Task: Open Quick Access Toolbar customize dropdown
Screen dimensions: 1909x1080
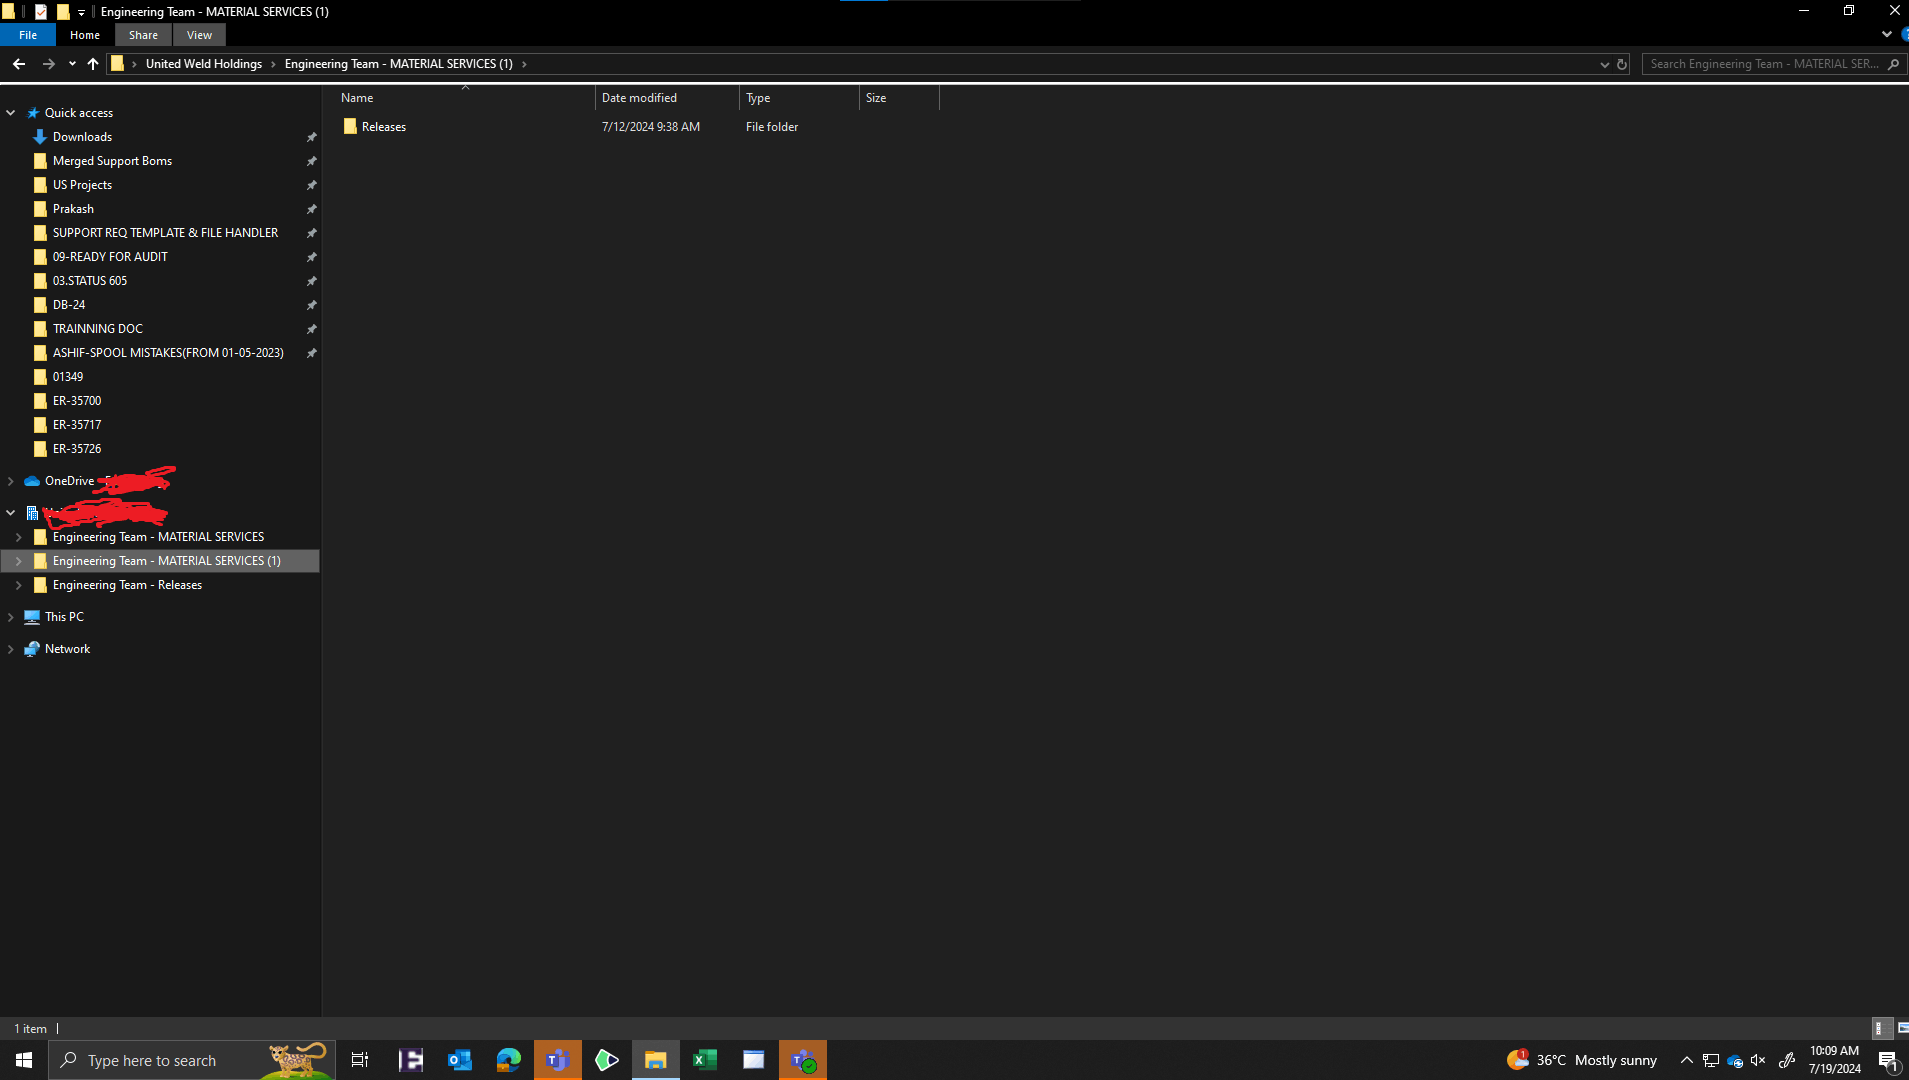Action: (82, 12)
